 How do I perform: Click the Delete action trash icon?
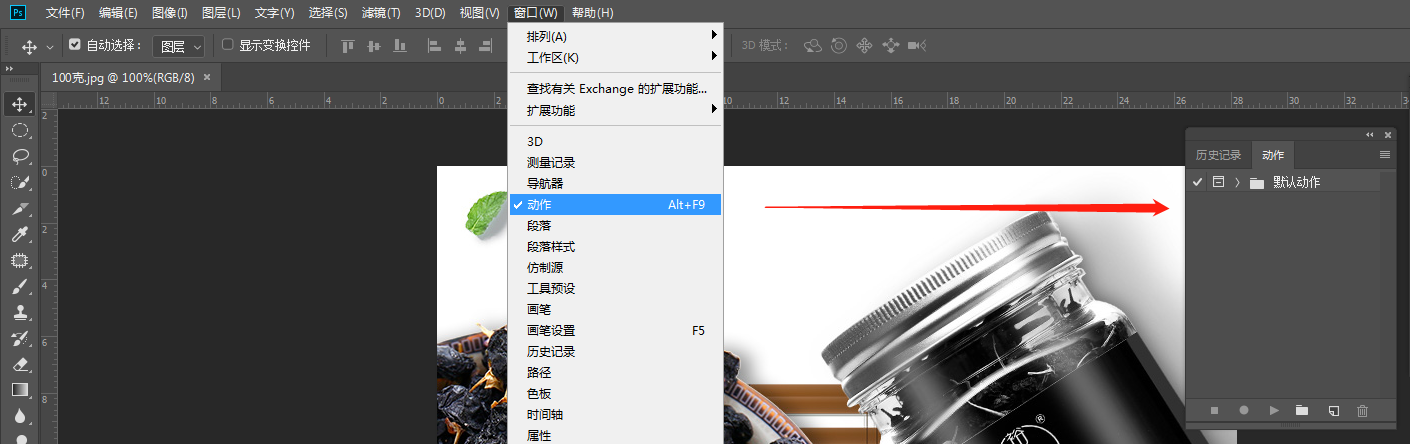click(x=1362, y=410)
